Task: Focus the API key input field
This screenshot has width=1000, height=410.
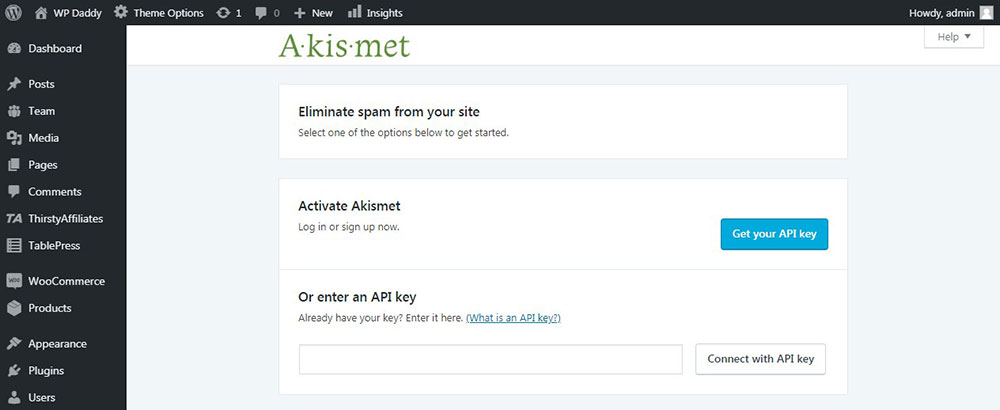Action: coord(491,360)
